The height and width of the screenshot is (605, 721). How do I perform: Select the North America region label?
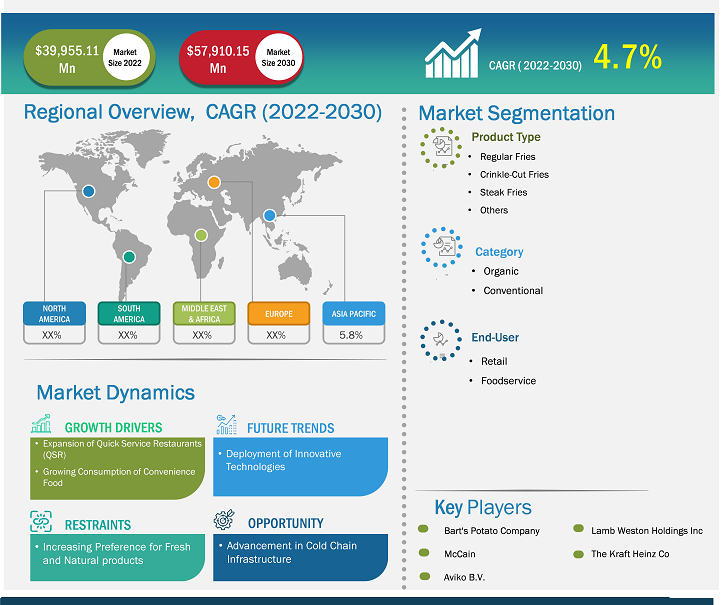coord(53,313)
